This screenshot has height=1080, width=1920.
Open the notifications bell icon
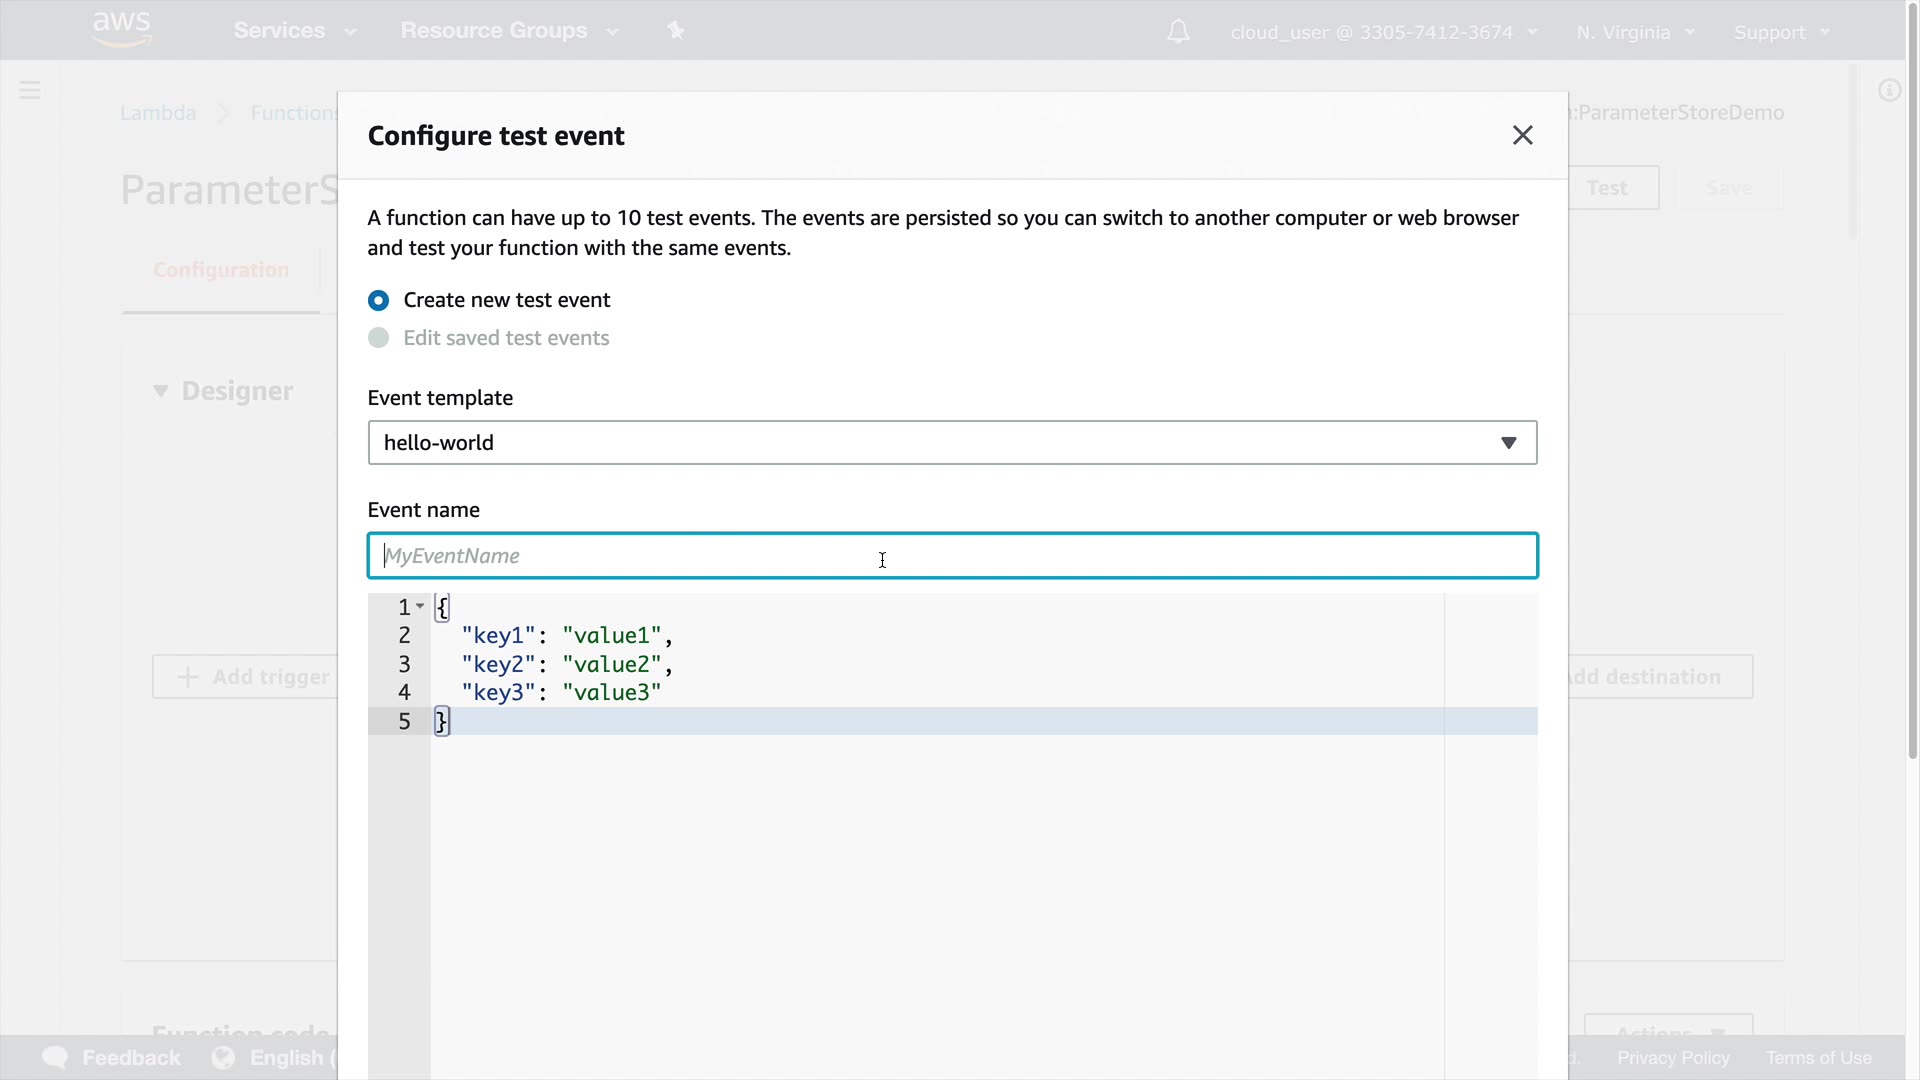(1178, 32)
